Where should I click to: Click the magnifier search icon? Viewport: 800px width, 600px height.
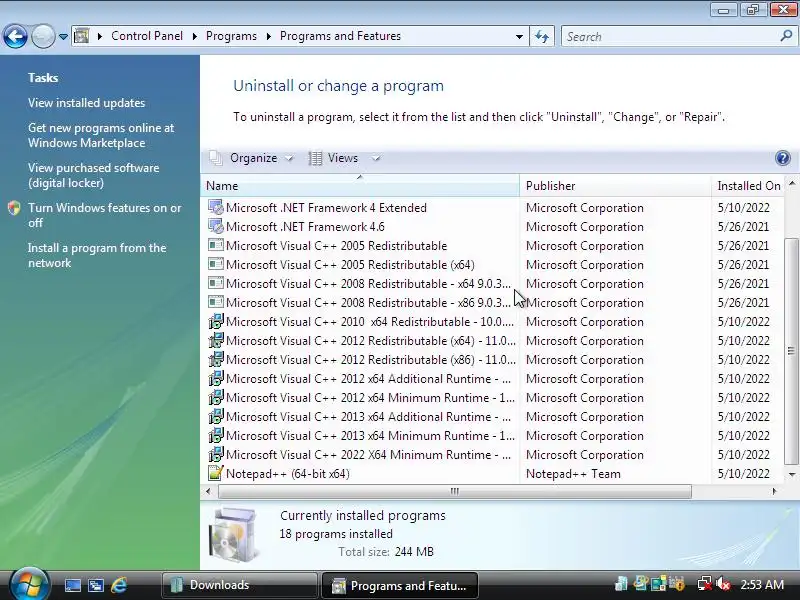click(x=786, y=36)
